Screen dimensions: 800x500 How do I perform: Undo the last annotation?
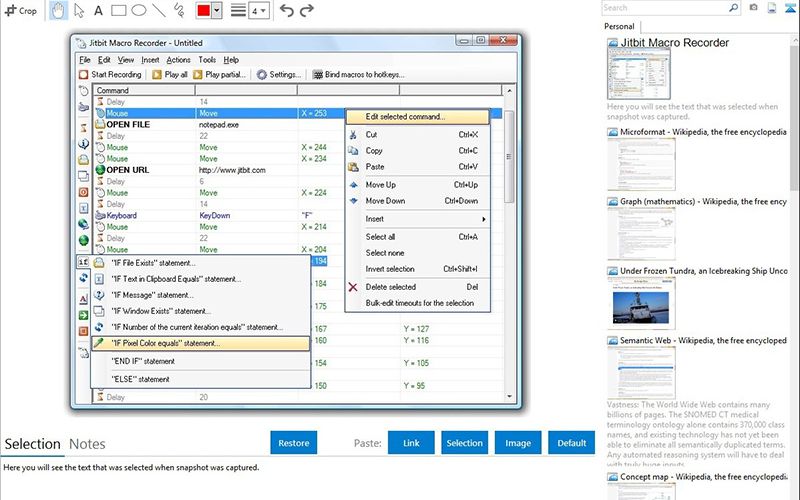pyautogui.click(x=287, y=10)
